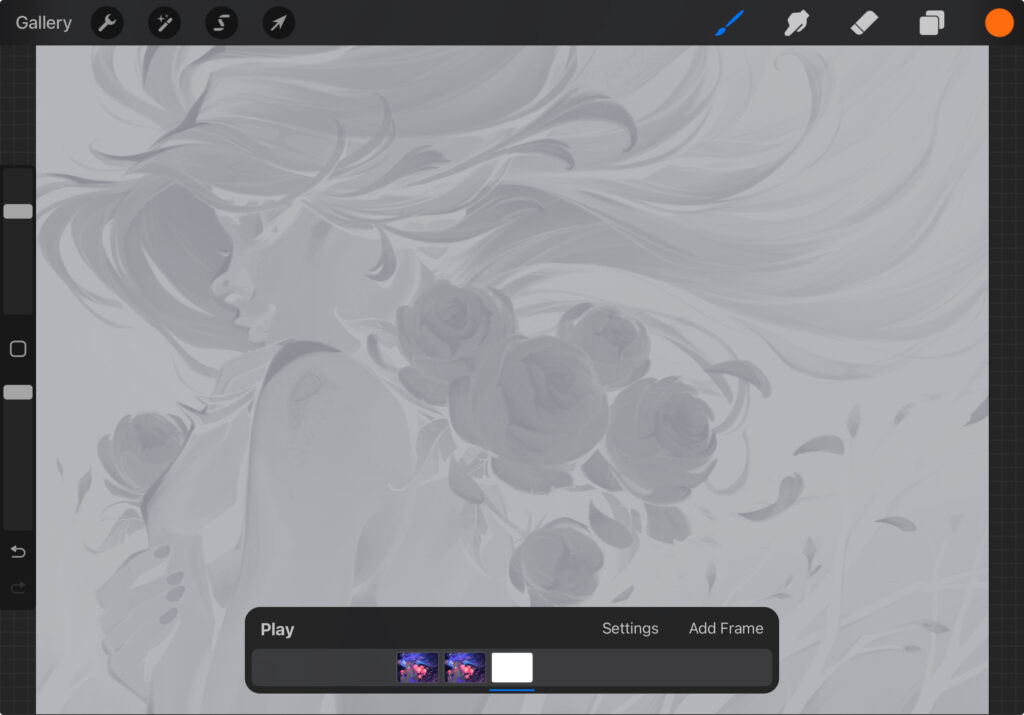Open animation Settings
The image size is (1024, 715).
(x=630, y=628)
